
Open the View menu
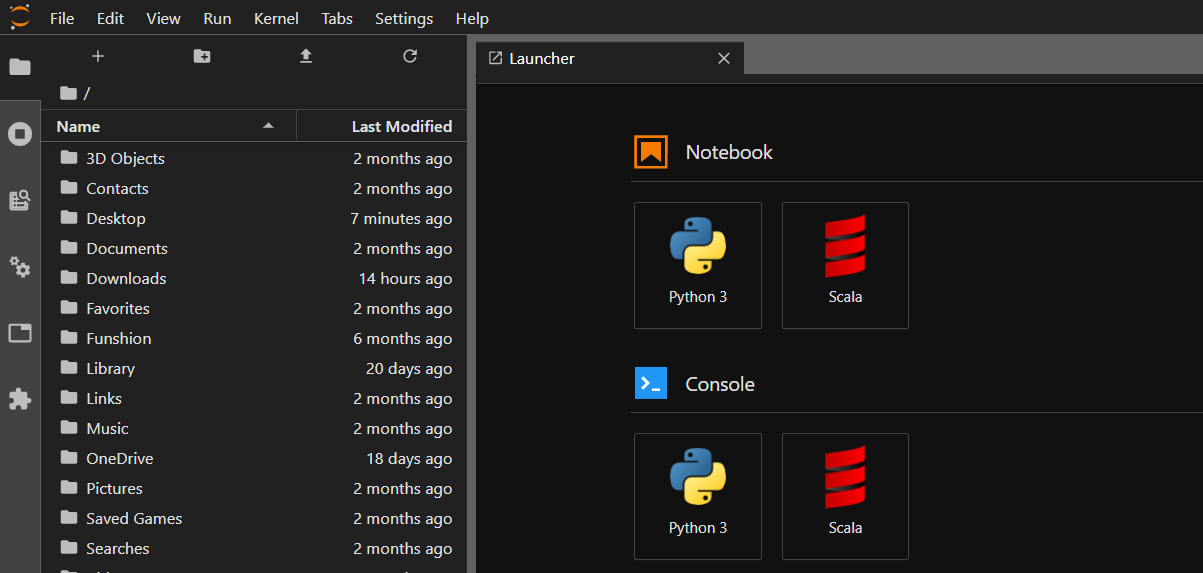163,18
